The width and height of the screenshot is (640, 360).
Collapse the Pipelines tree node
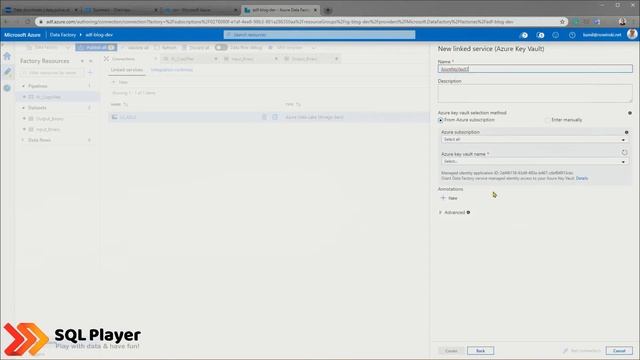point(23,86)
